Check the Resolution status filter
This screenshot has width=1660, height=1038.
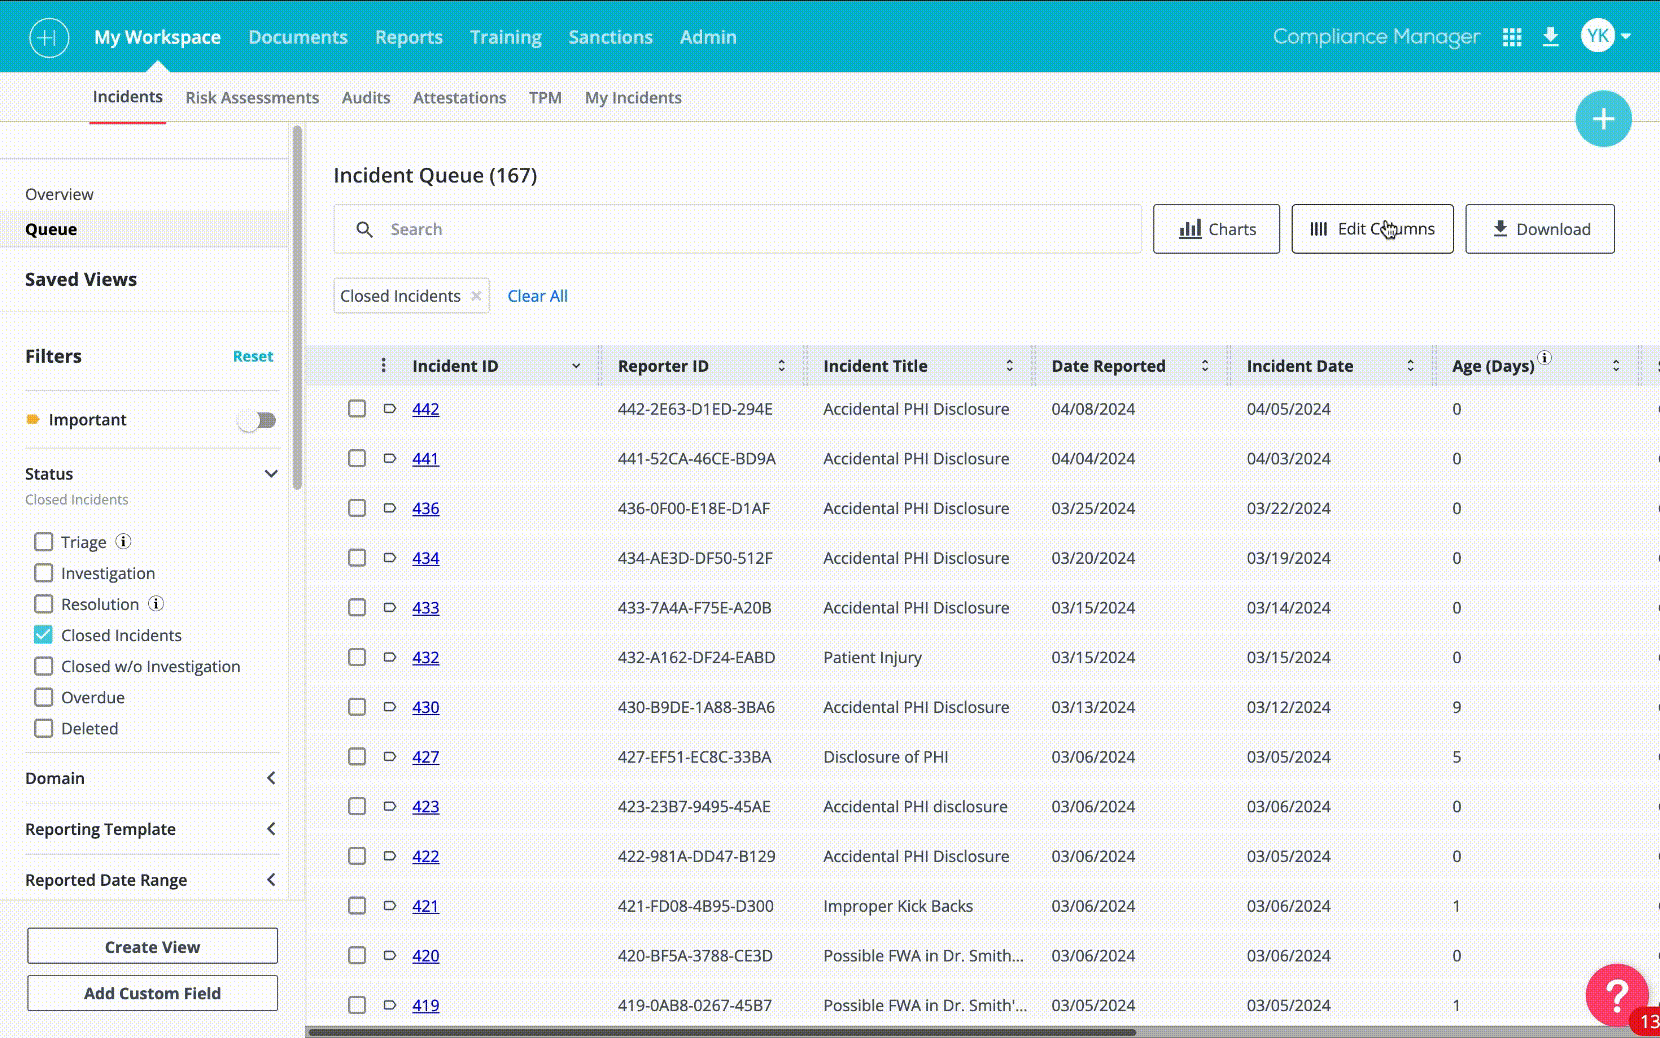[x=43, y=604]
